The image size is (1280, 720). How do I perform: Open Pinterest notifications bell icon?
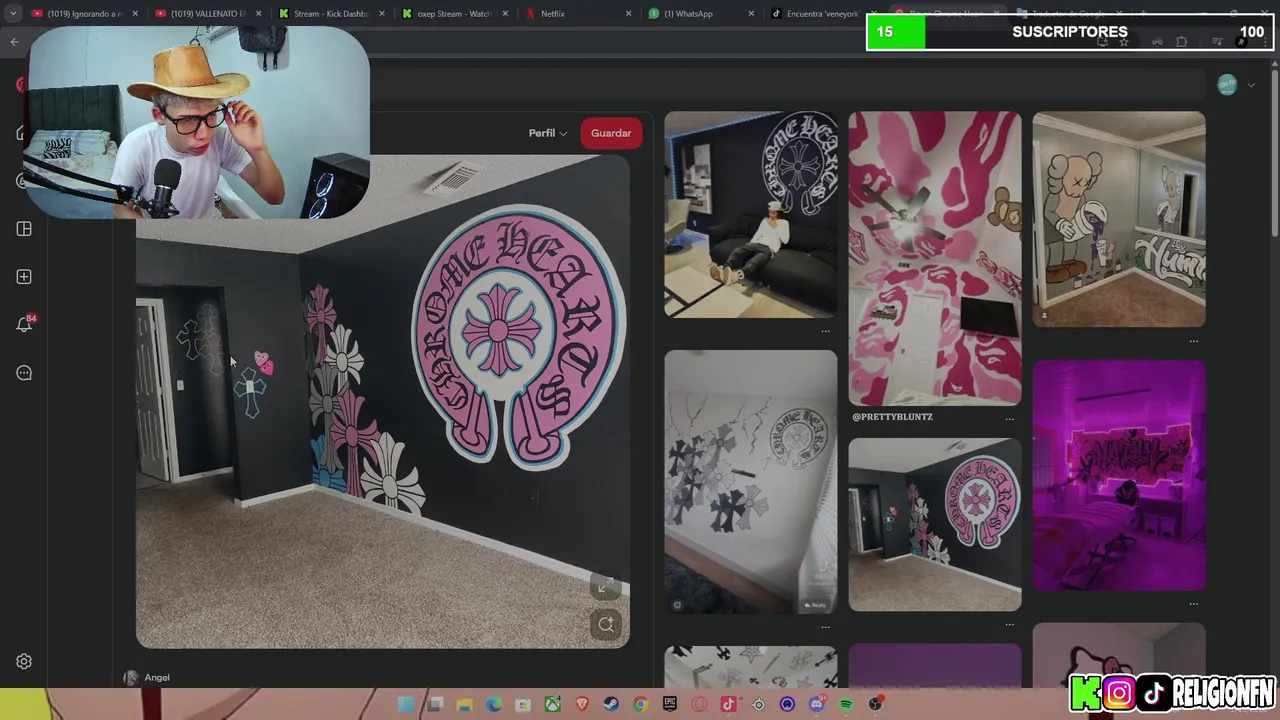pyautogui.click(x=24, y=325)
